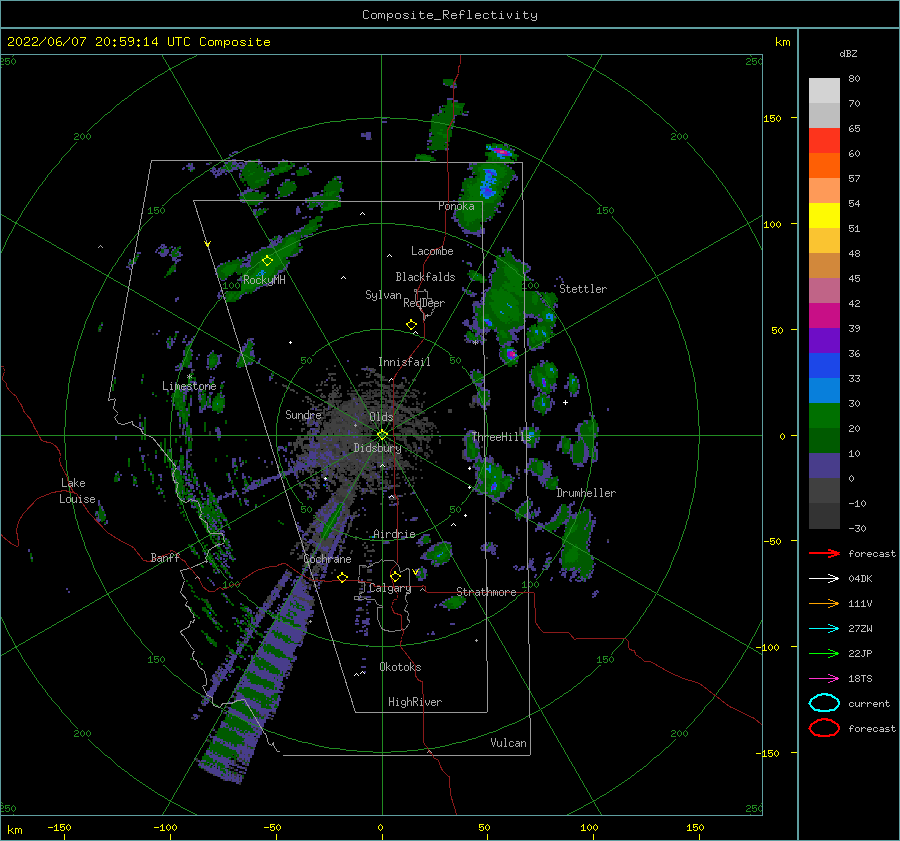The image size is (900, 841).
Task: Click the Calgary city label
Action: pos(390,588)
